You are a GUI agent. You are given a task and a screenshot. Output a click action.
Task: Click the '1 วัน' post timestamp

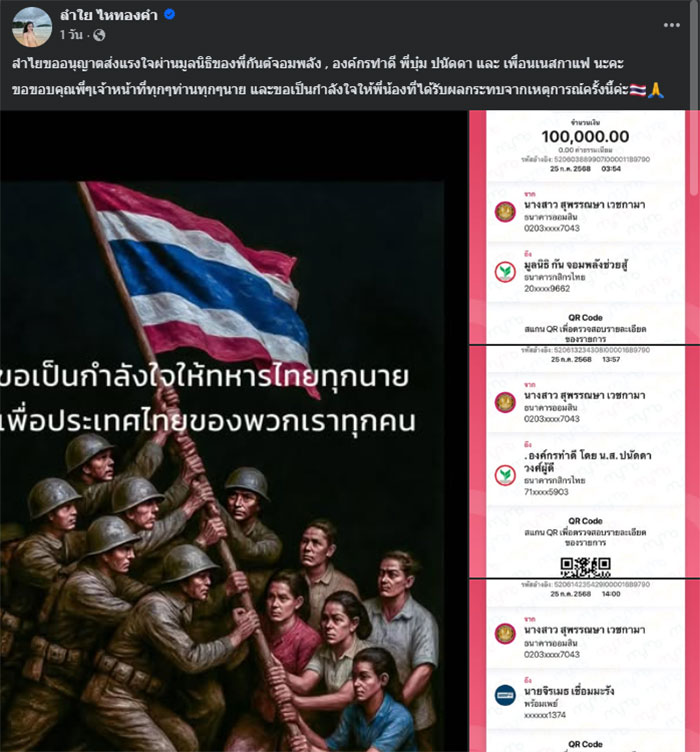71,35
